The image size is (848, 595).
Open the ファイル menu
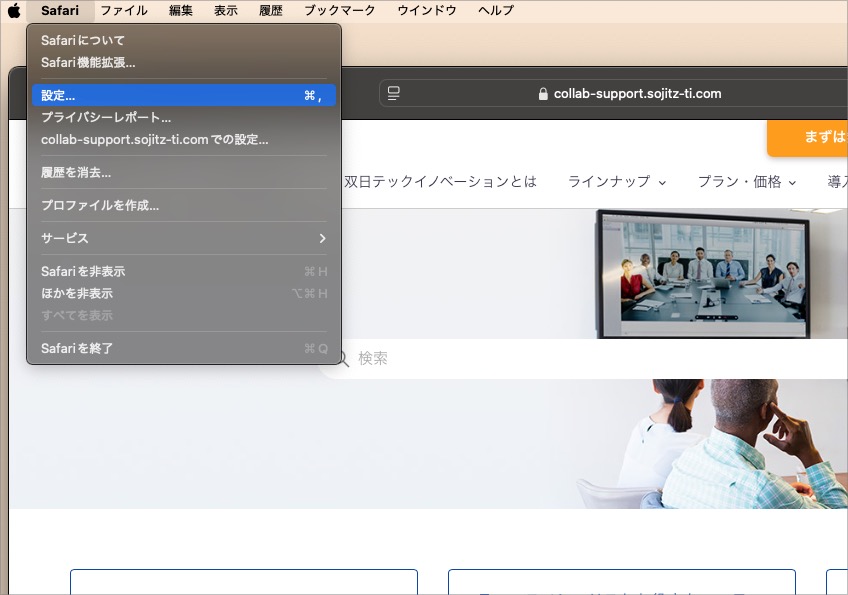click(x=124, y=10)
